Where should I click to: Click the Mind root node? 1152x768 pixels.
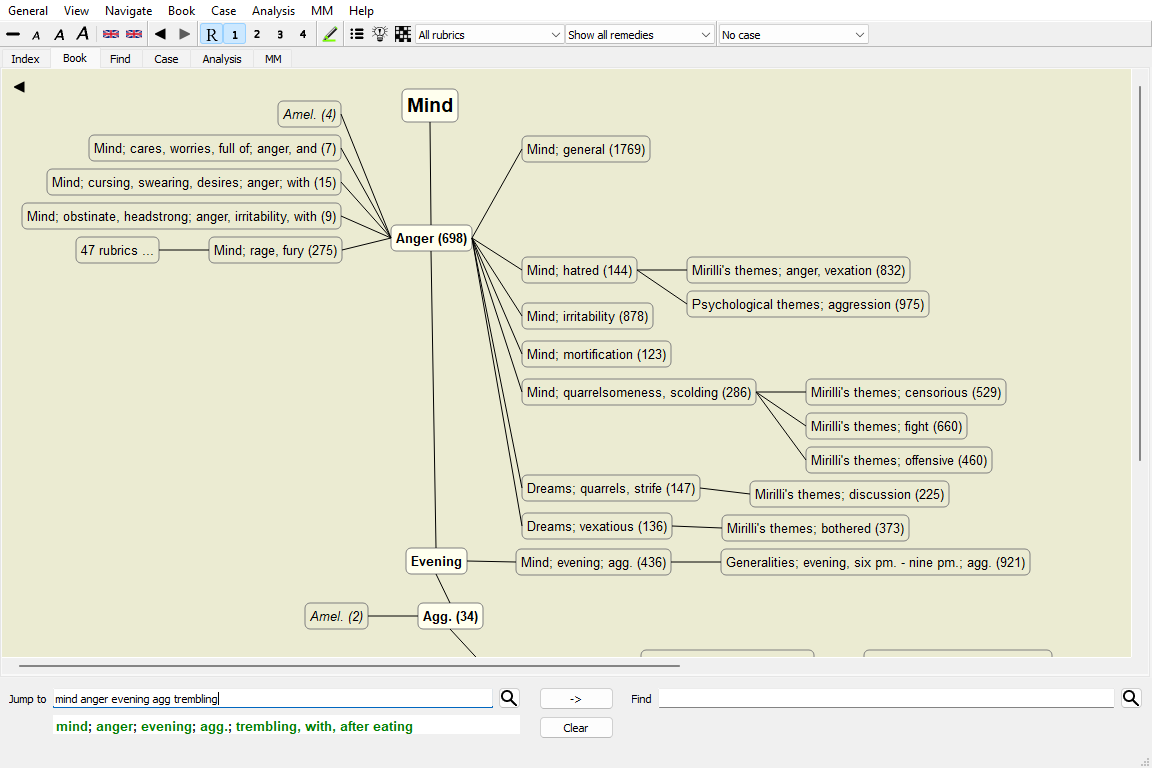tap(430, 105)
